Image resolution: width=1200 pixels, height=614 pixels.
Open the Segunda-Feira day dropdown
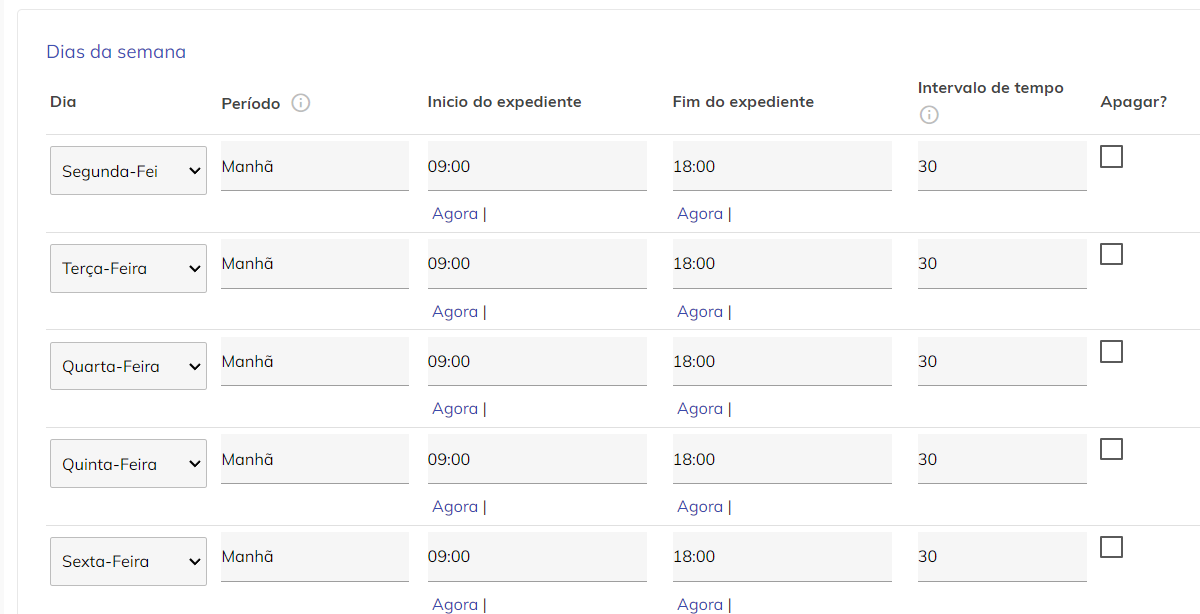coord(128,171)
